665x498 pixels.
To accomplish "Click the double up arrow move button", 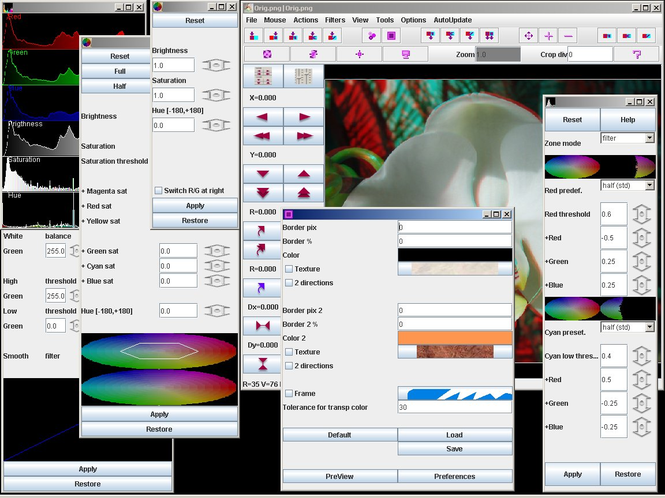I will click(304, 193).
